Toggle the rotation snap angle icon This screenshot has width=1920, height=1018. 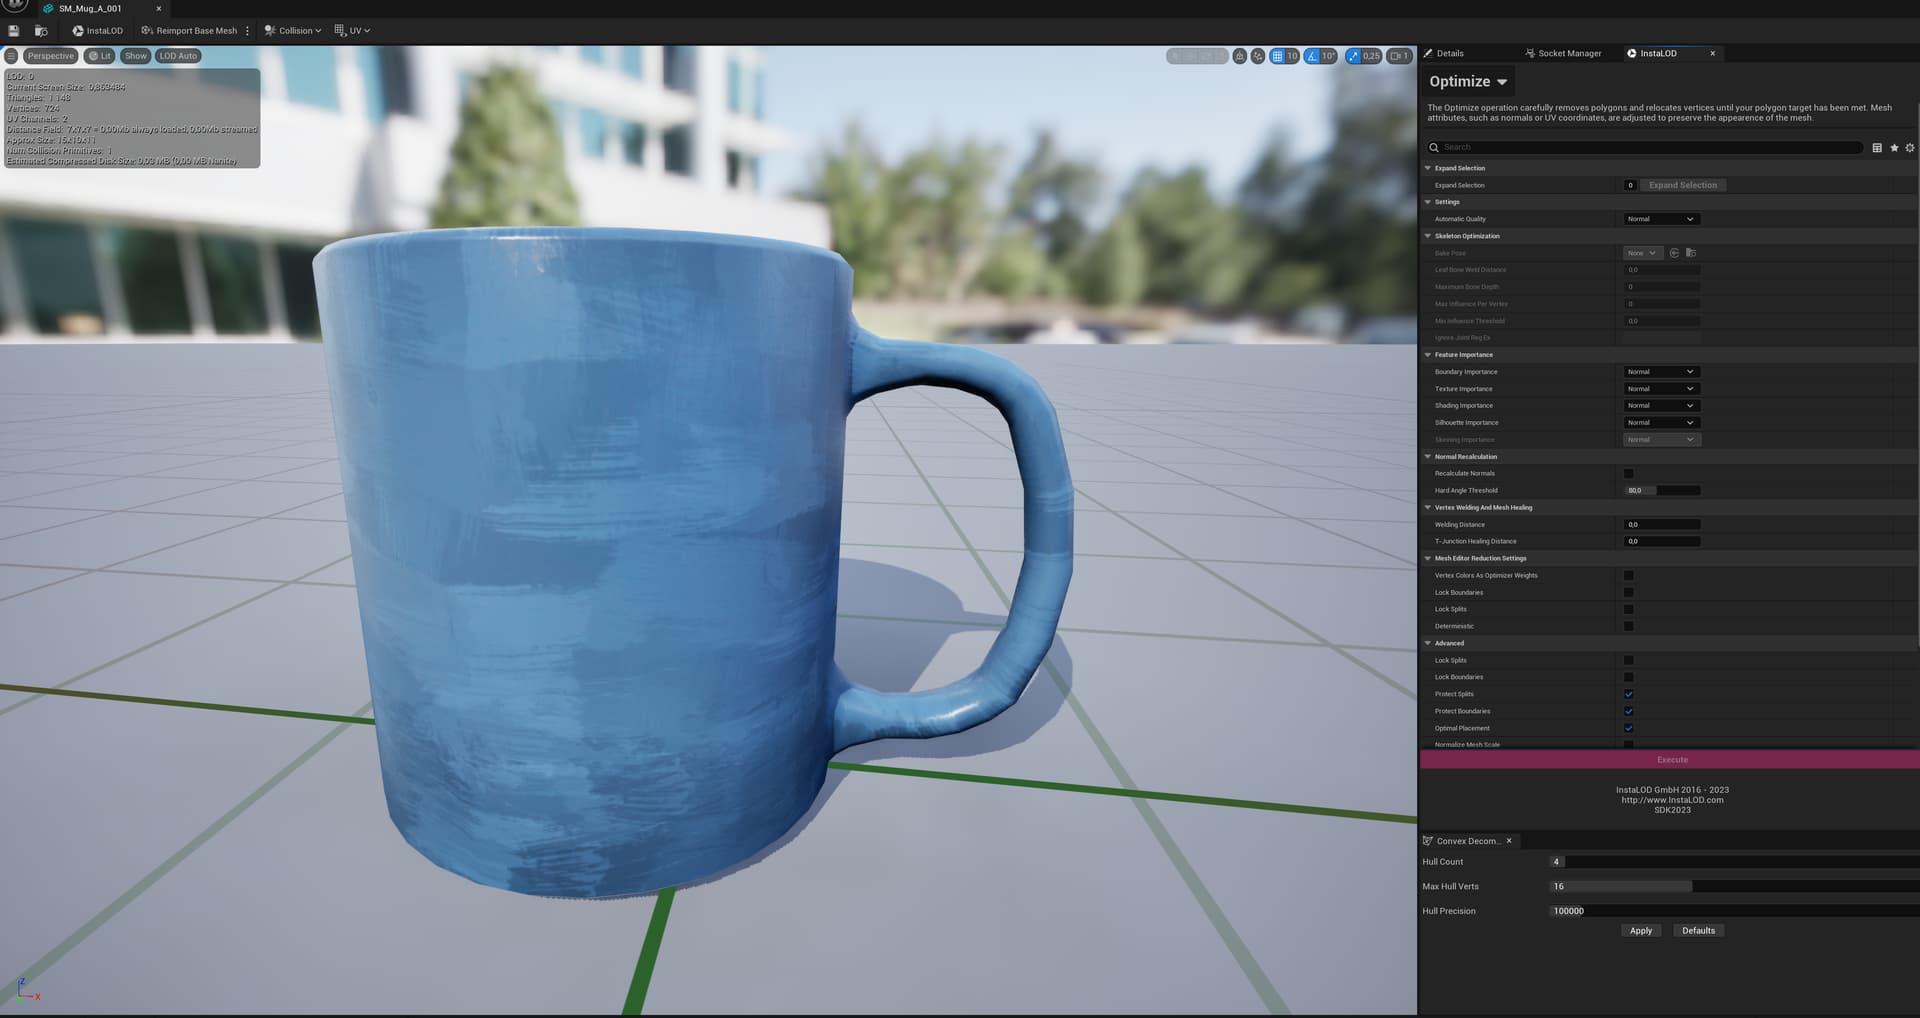1313,56
